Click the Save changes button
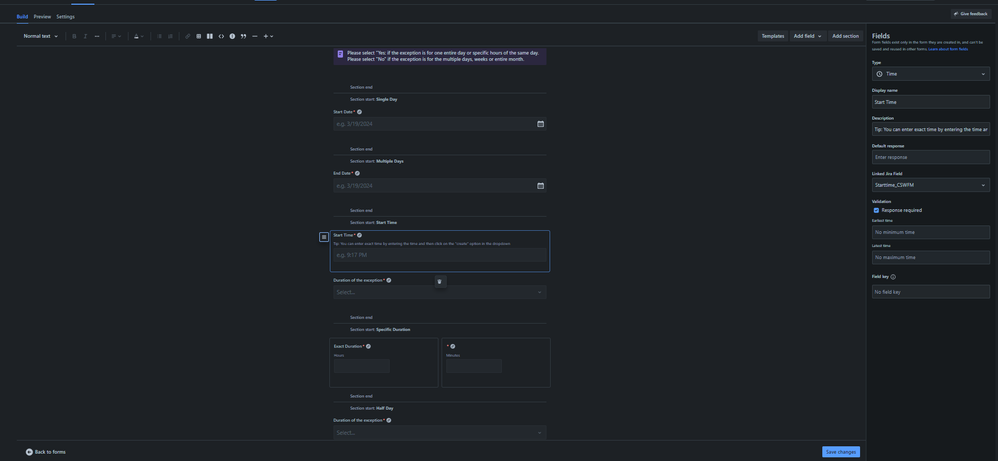The image size is (998, 461). click(x=840, y=452)
